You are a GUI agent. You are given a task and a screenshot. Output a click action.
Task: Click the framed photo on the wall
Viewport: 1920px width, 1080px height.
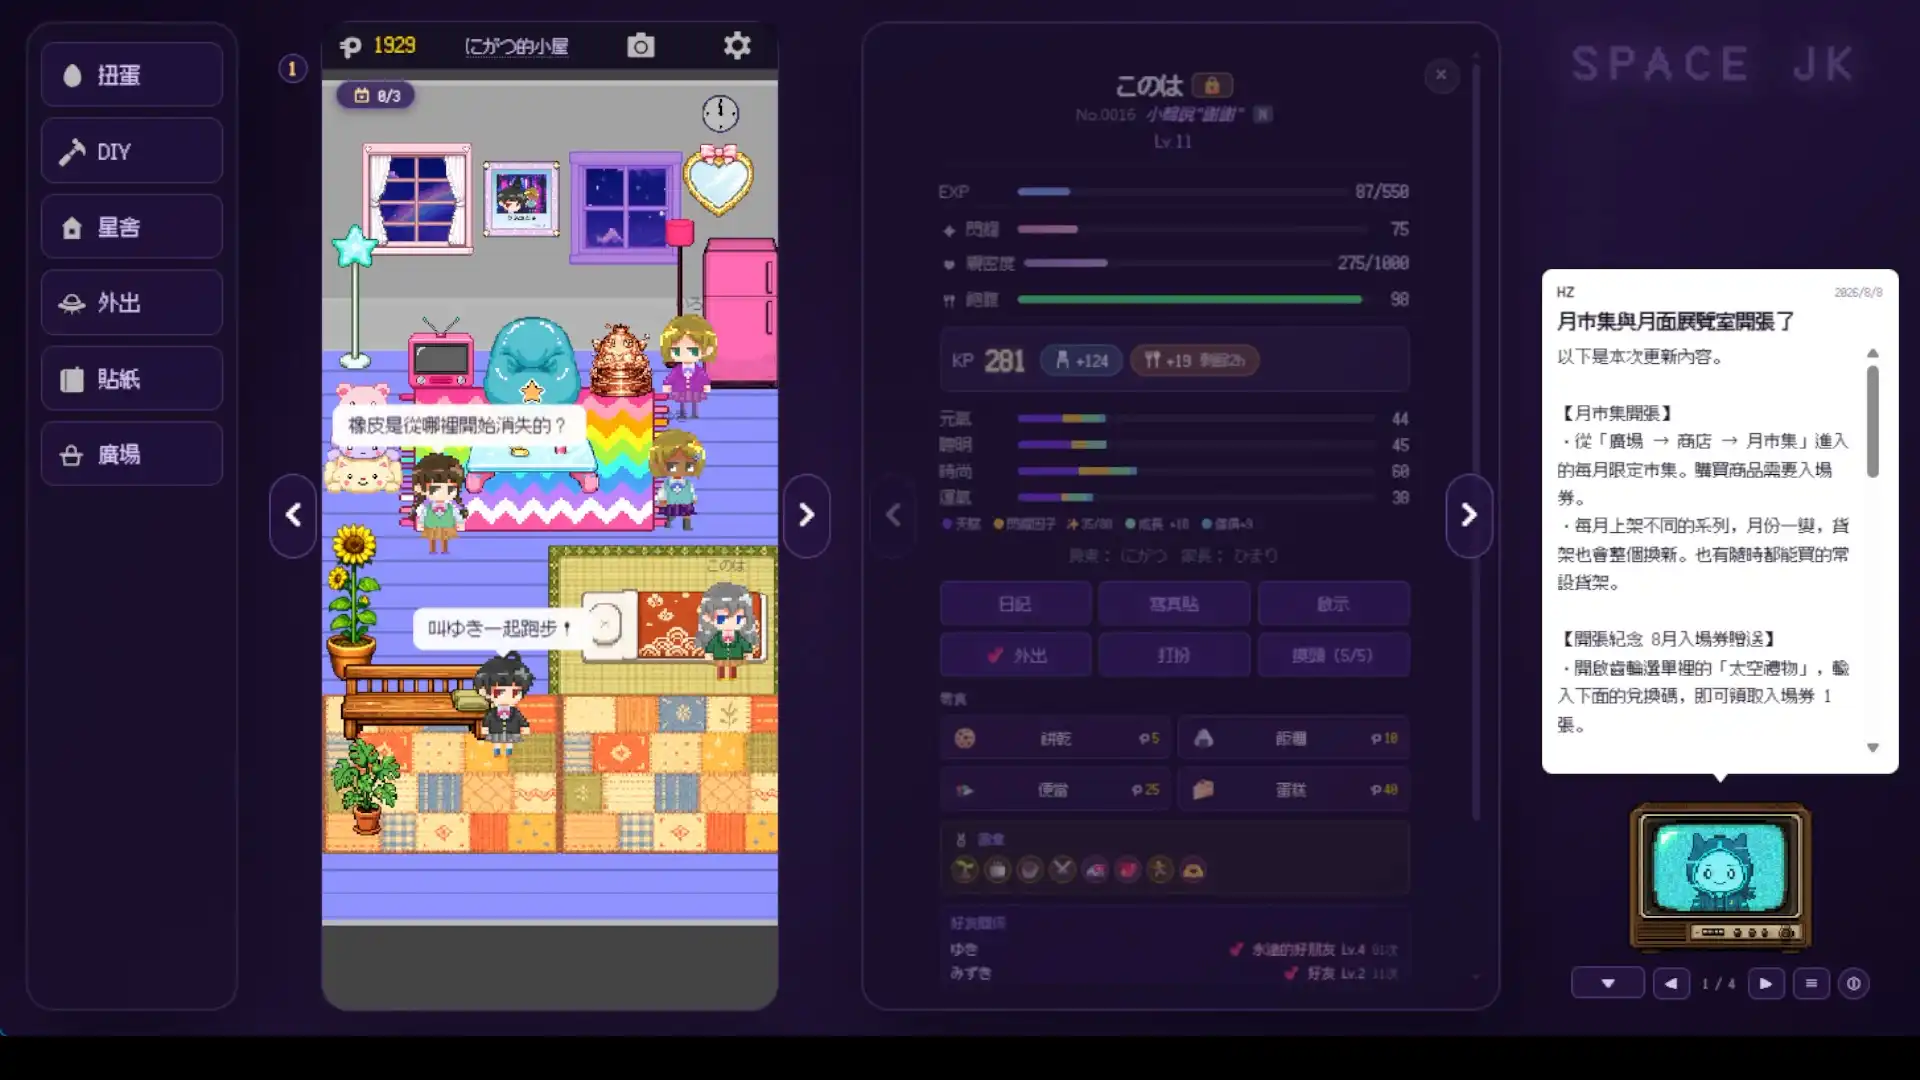coord(522,198)
